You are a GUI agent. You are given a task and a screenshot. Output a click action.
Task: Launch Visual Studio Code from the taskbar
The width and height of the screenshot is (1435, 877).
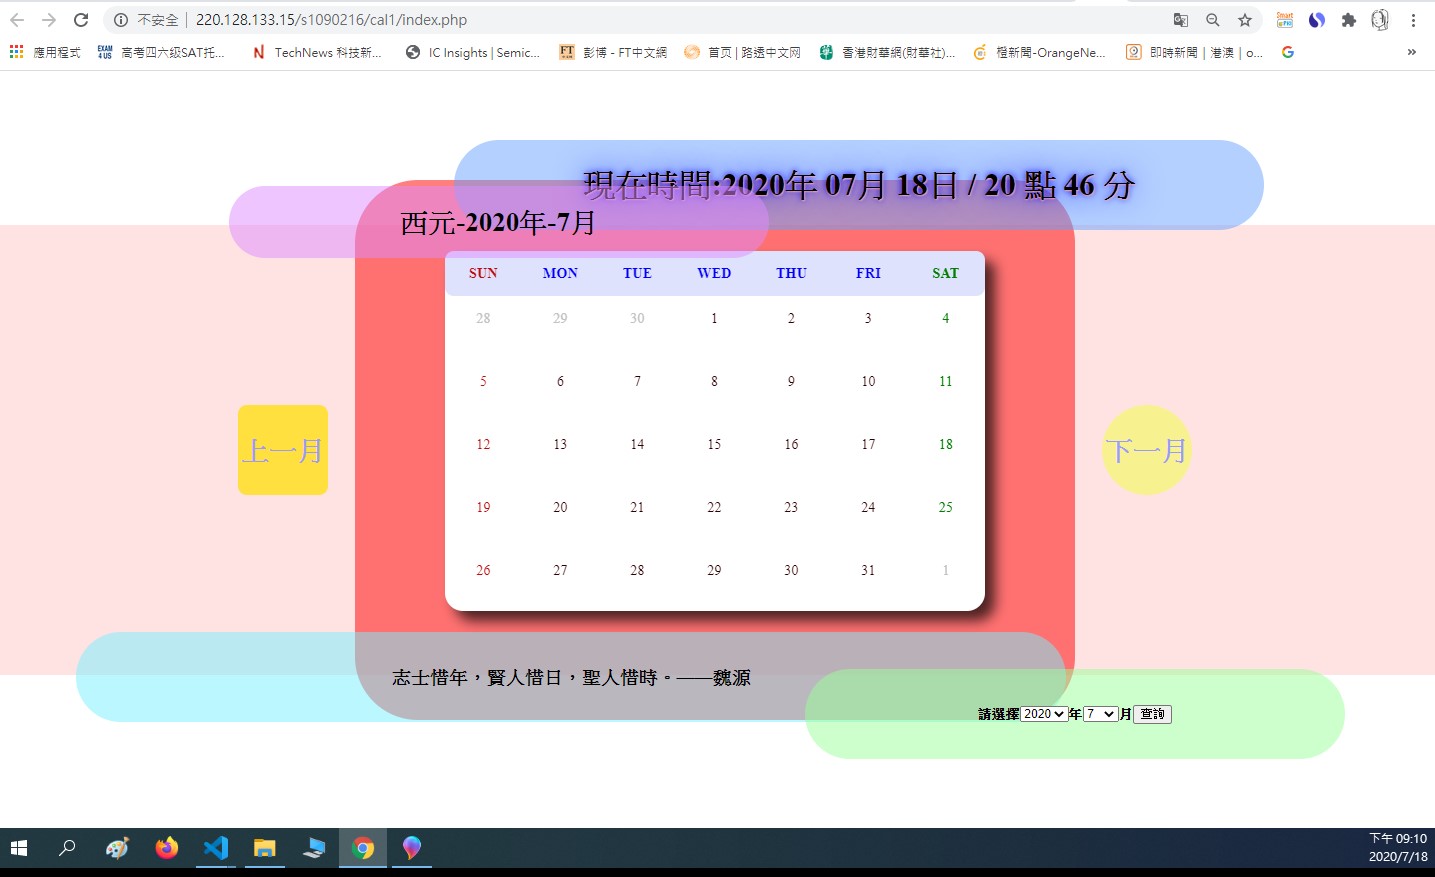[x=216, y=848]
